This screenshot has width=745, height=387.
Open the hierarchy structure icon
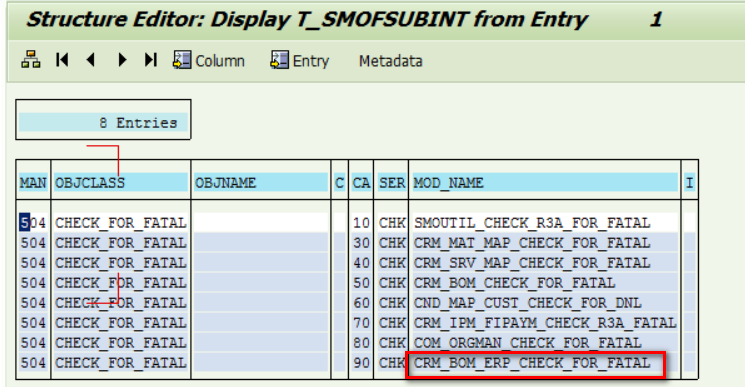point(31,60)
